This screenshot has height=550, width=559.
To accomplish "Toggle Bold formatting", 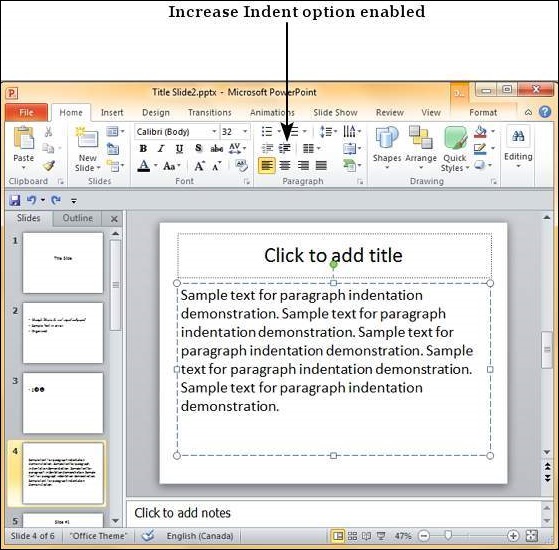I will pyautogui.click(x=143, y=148).
